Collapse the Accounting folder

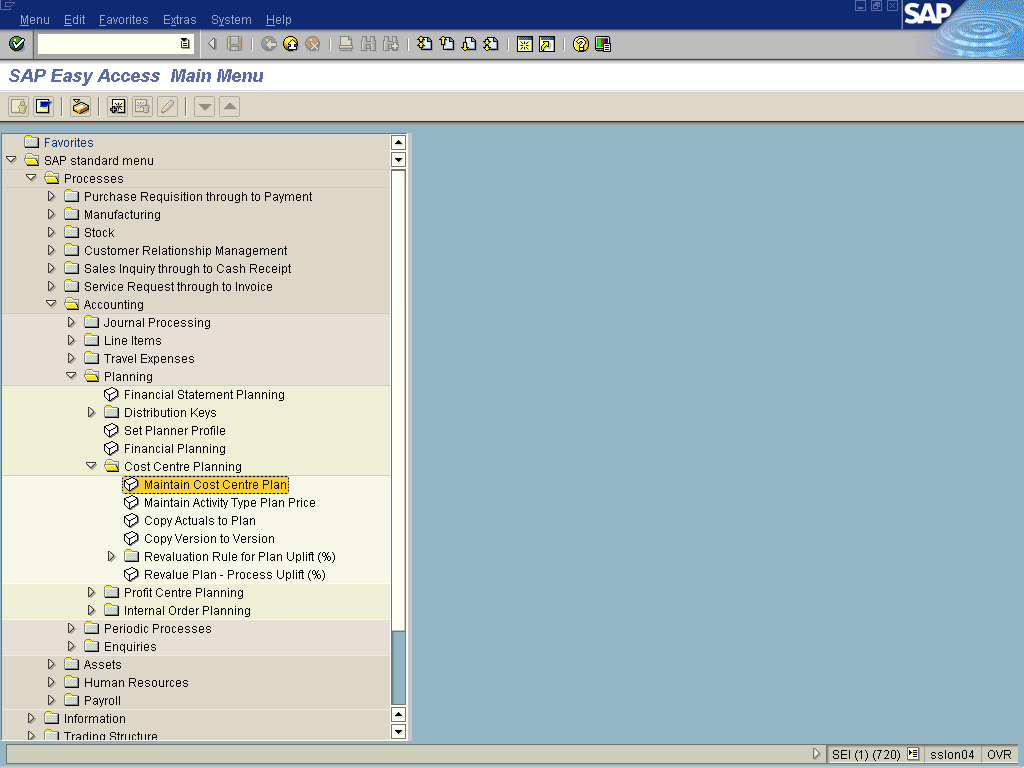pyautogui.click(x=51, y=304)
